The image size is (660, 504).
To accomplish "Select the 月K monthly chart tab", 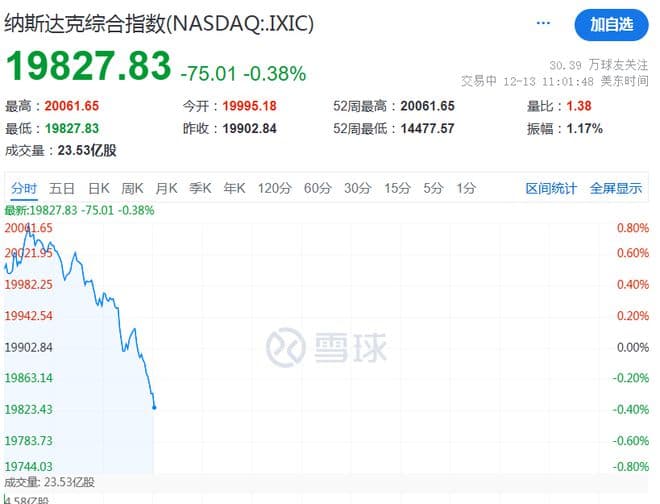I will tap(166, 188).
